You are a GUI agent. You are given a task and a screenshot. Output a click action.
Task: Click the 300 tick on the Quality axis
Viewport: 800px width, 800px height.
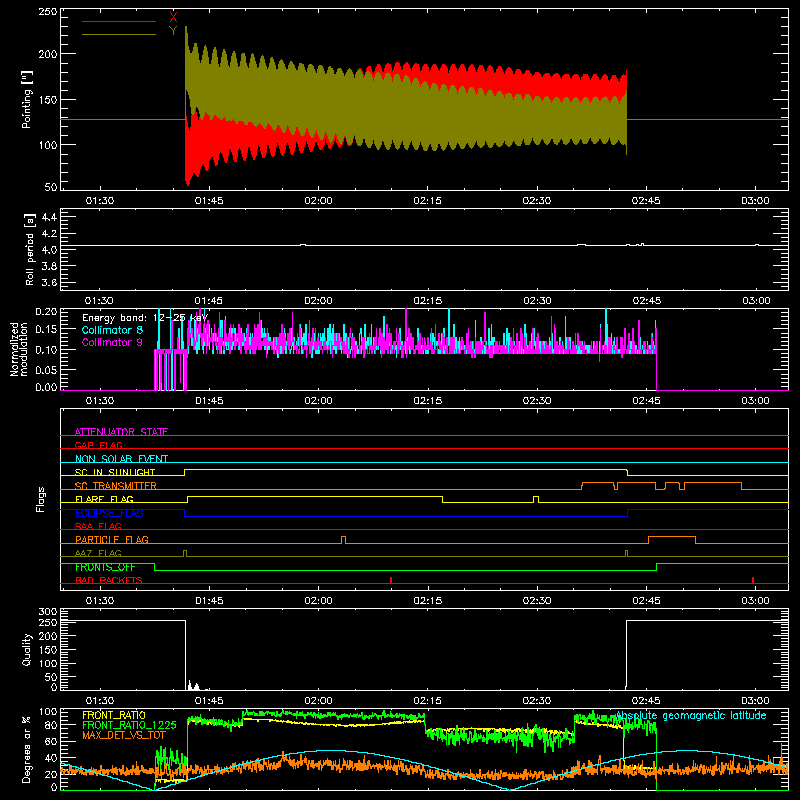[48, 612]
